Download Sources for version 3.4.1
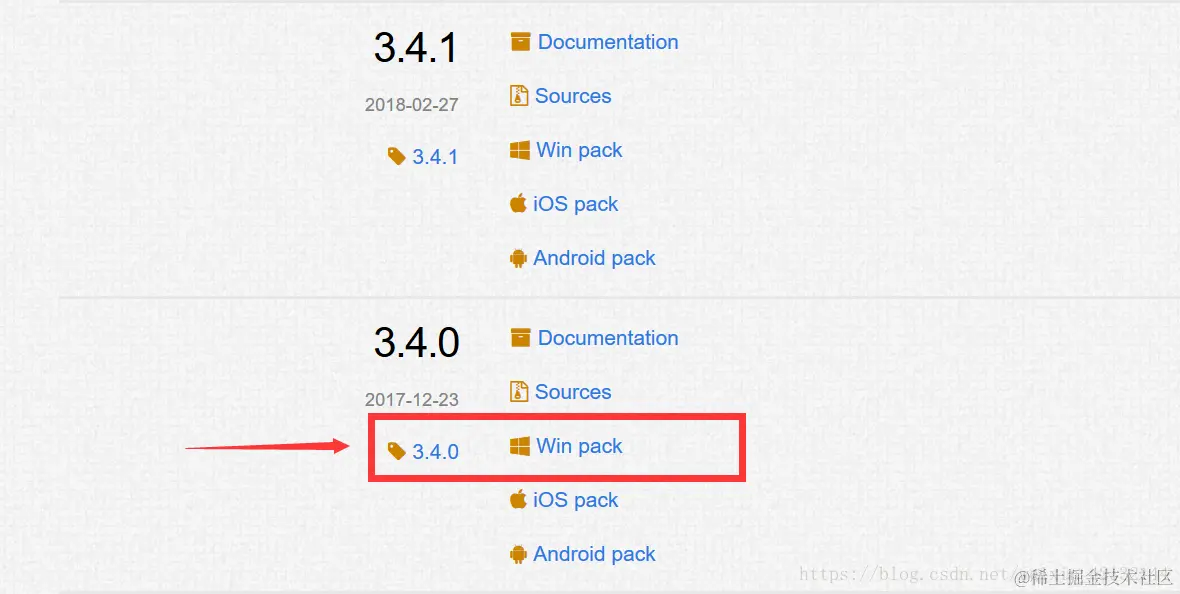This screenshot has height=594, width=1180. tap(573, 96)
